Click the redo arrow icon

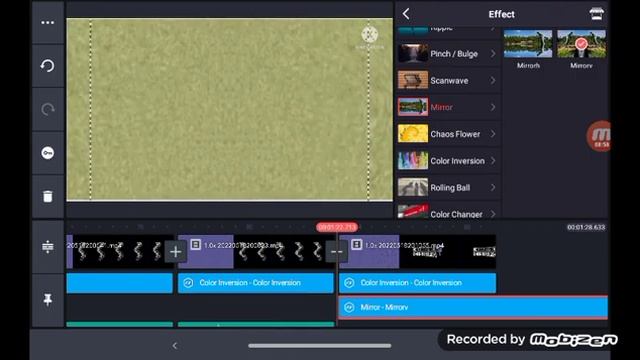click(48, 109)
